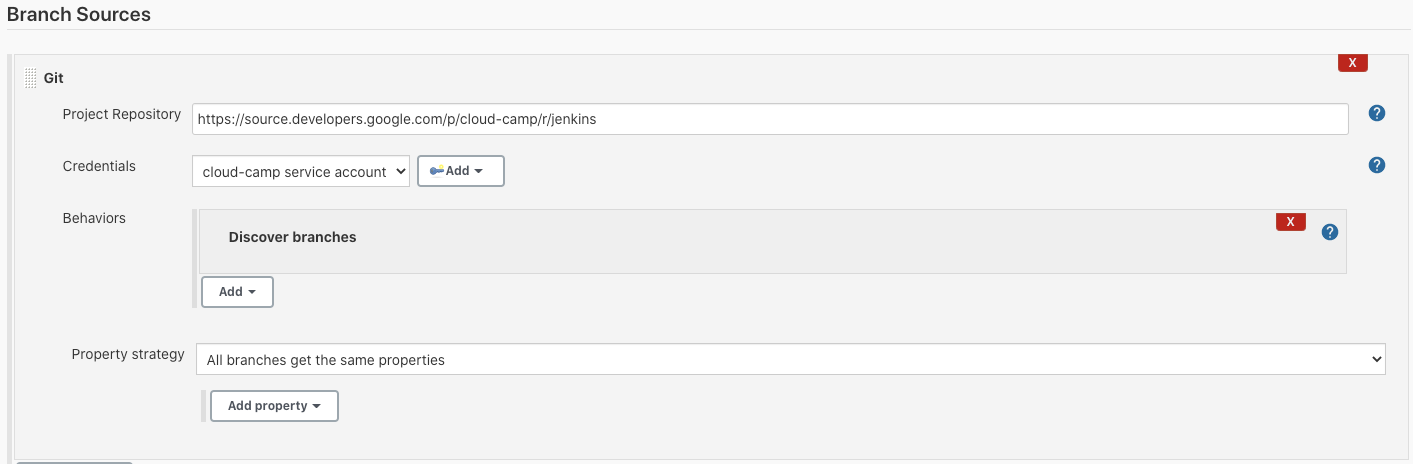1413x464 pixels.
Task: Open help icon for Credentials row
Action: point(1376,165)
